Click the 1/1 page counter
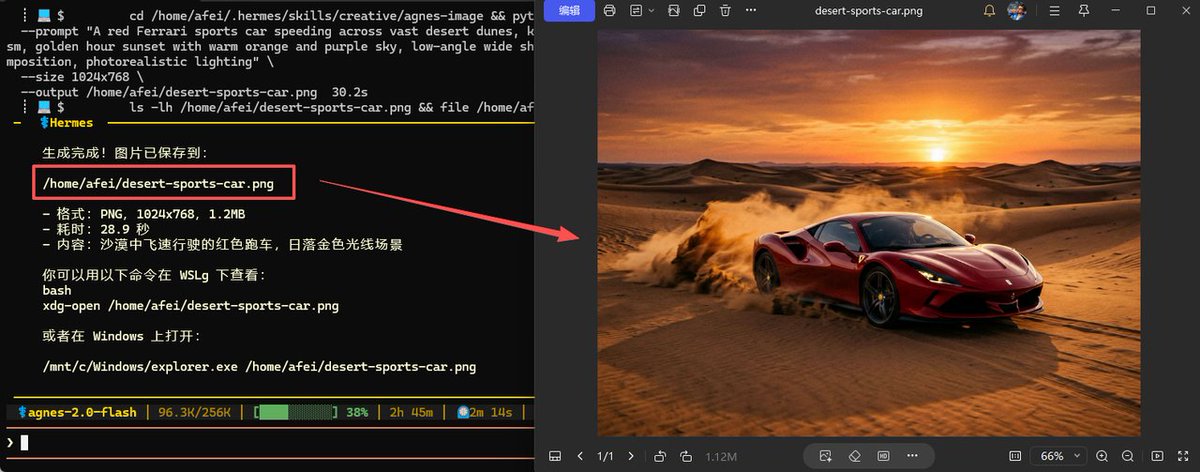 [x=605, y=456]
